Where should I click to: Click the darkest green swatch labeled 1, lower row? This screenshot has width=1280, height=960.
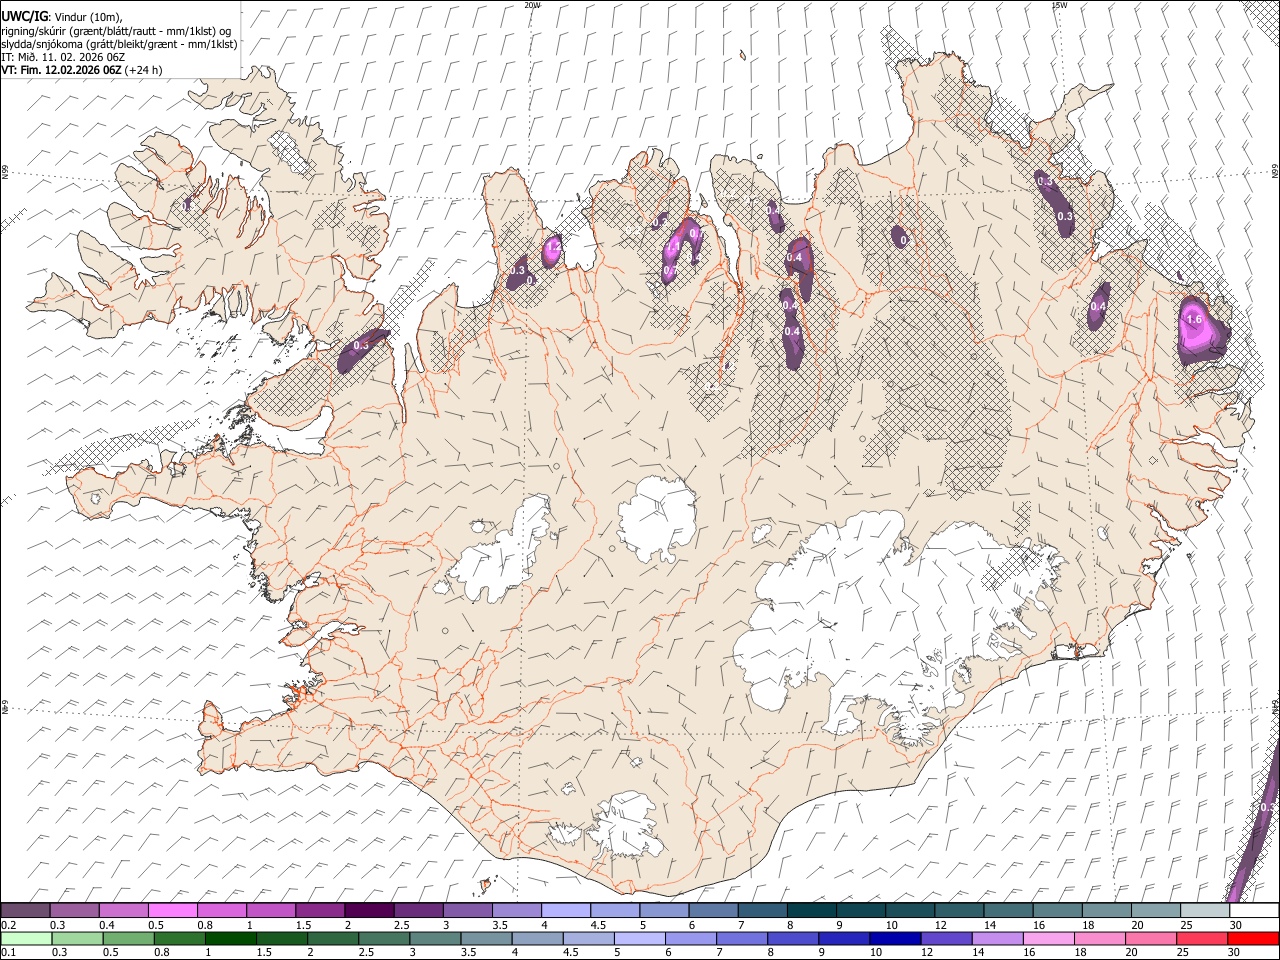230,938
